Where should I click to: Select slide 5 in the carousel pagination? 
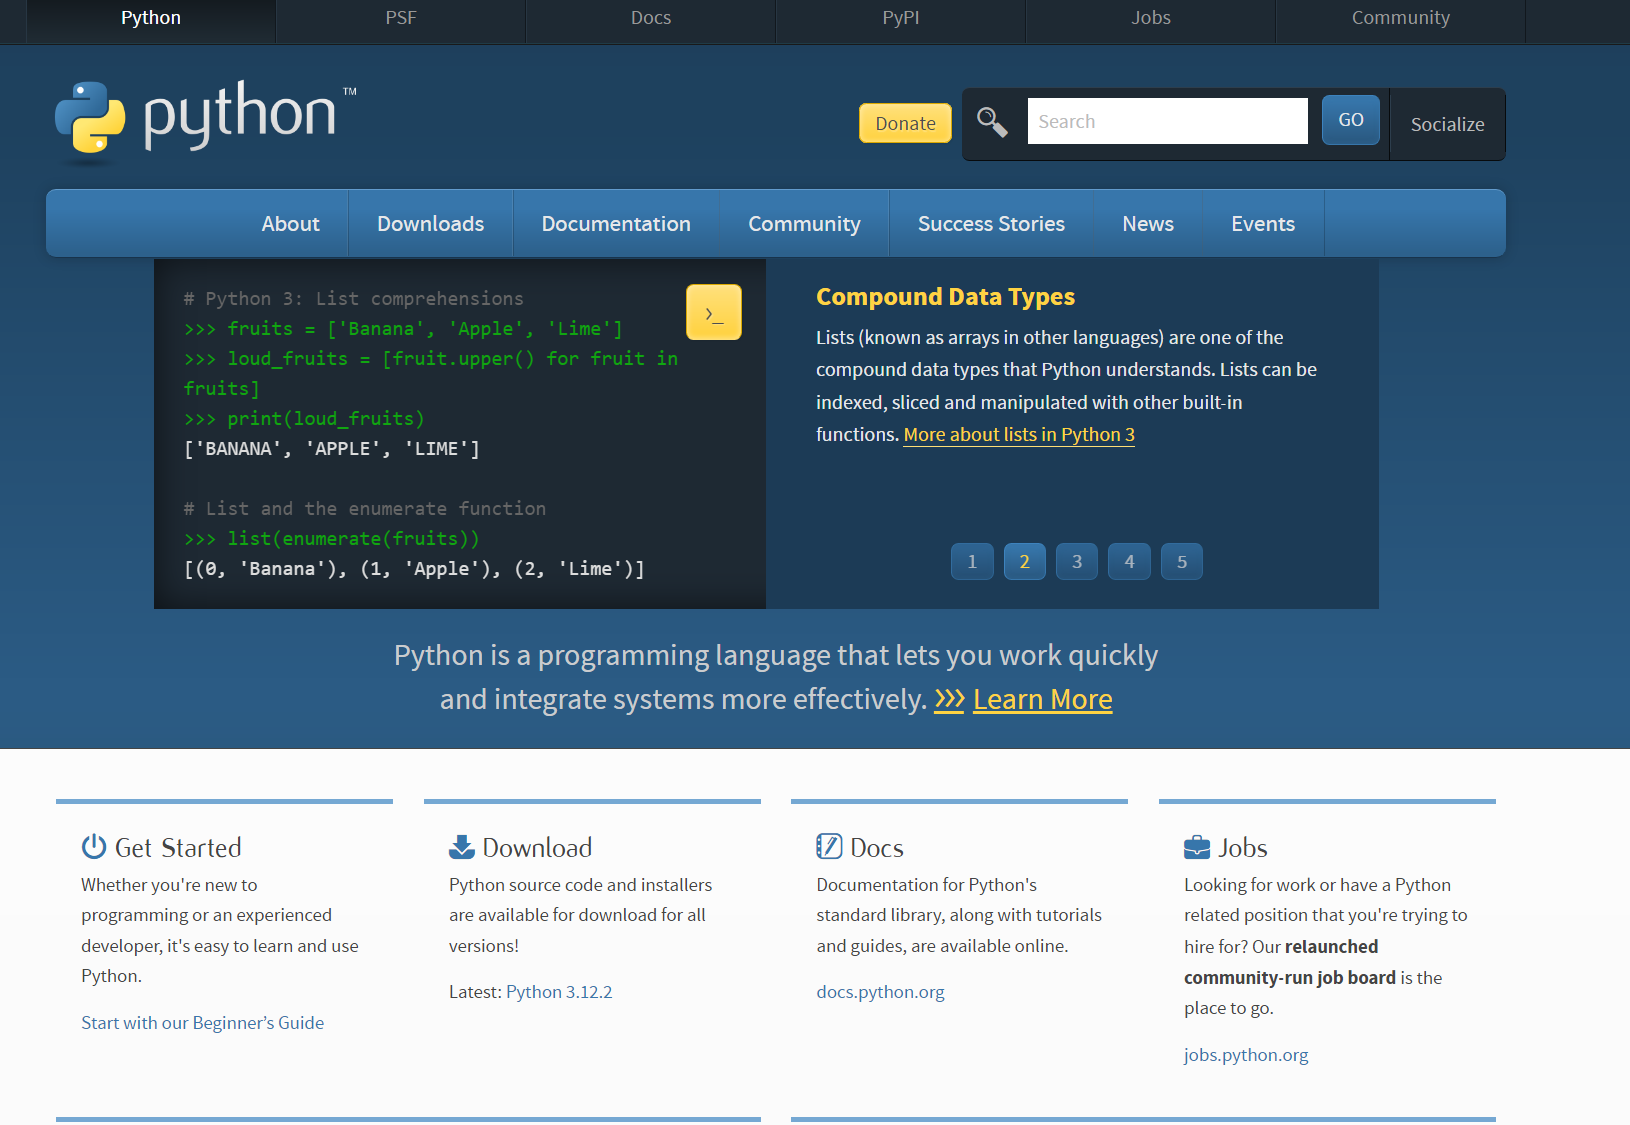coord(1181,561)
